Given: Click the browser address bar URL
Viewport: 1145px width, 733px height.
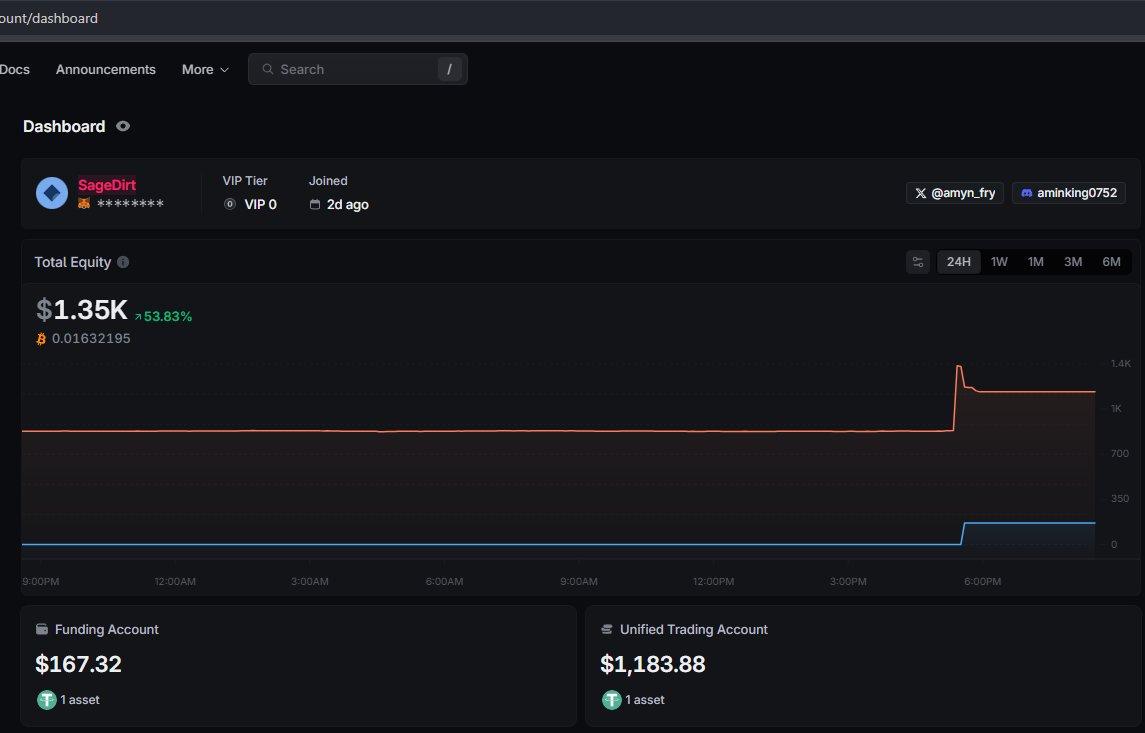Looking at the screenshot, I should (x=49, y=18).
